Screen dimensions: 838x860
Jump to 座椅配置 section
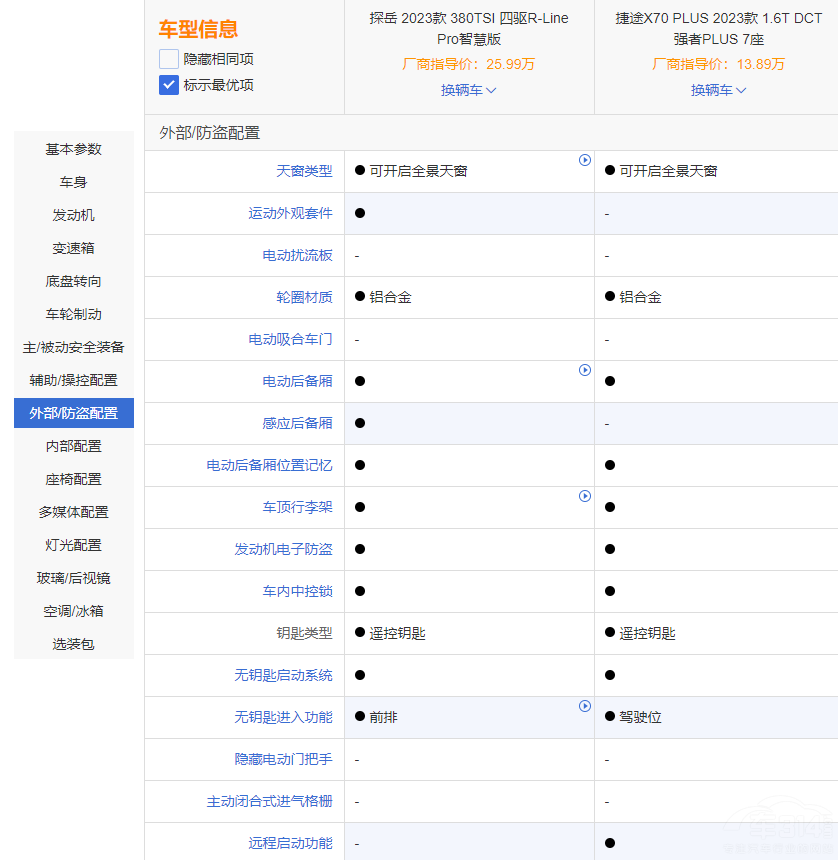click(74, 479)
